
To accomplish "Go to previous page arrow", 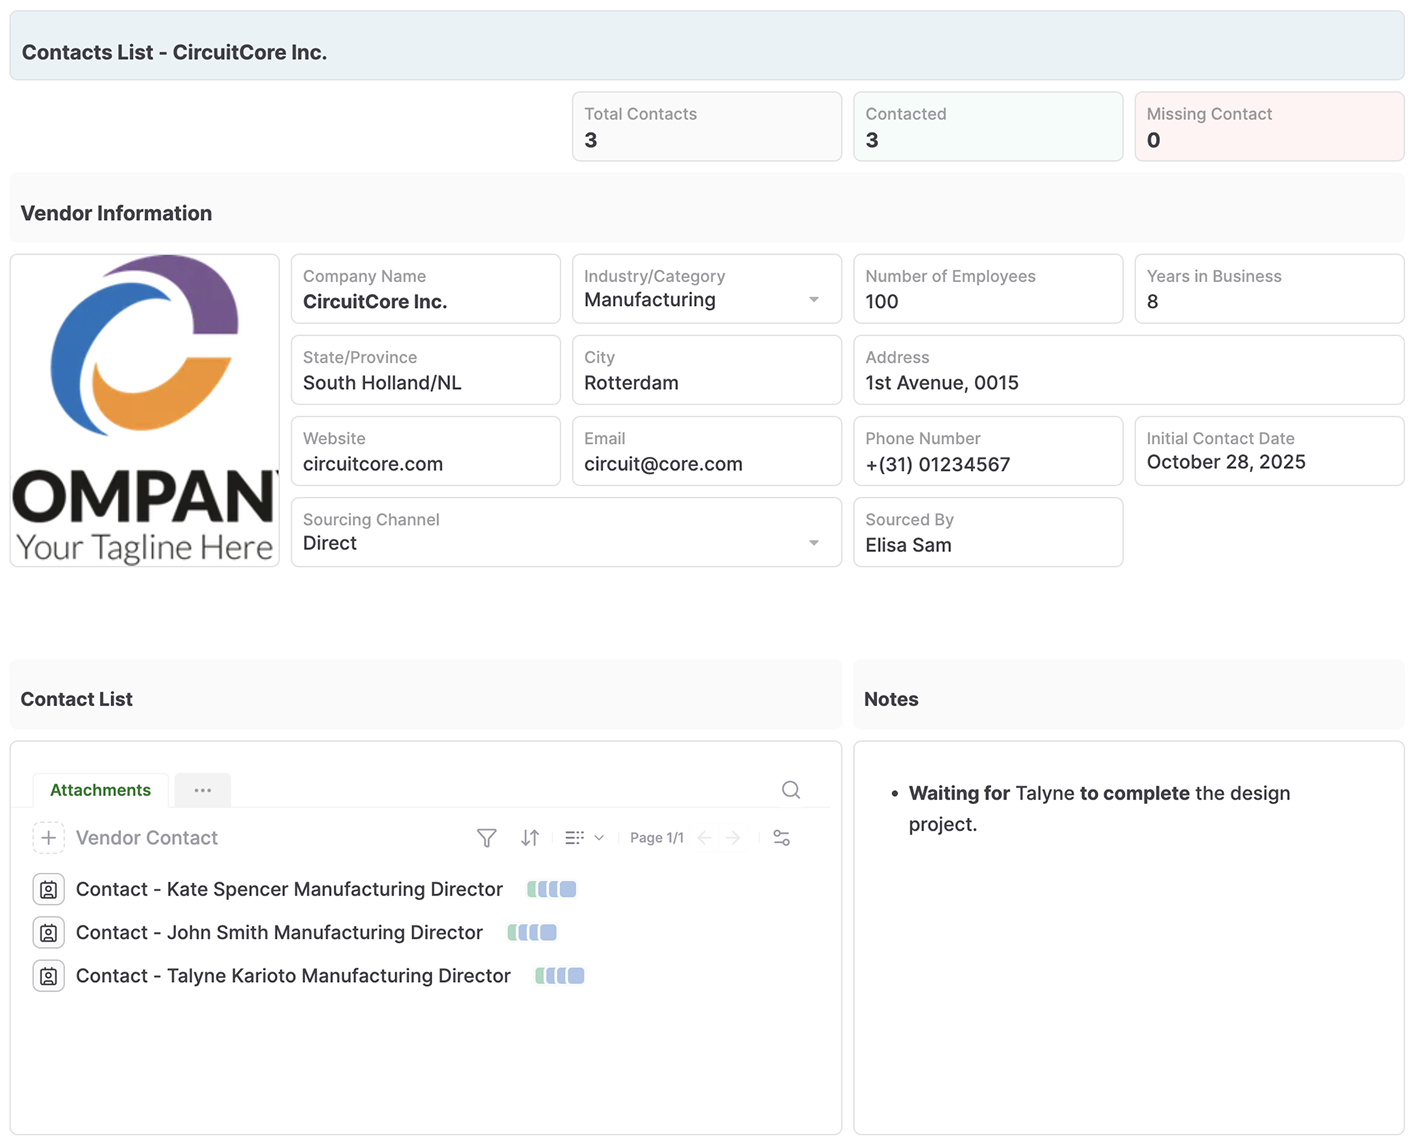I will coord(705,838).
